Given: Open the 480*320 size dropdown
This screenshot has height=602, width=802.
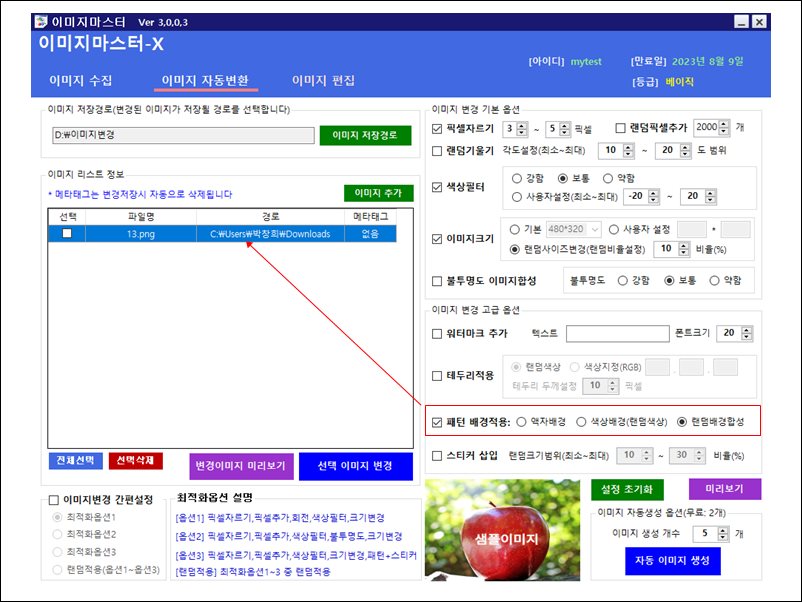Looking at the screenshot, I should (x=571, y=229).
